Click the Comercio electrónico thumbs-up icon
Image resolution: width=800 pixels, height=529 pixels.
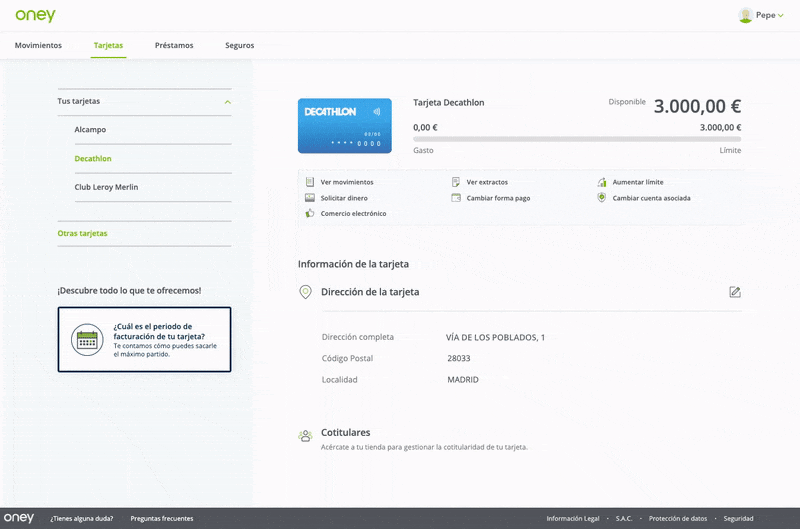tap(310, 213)
